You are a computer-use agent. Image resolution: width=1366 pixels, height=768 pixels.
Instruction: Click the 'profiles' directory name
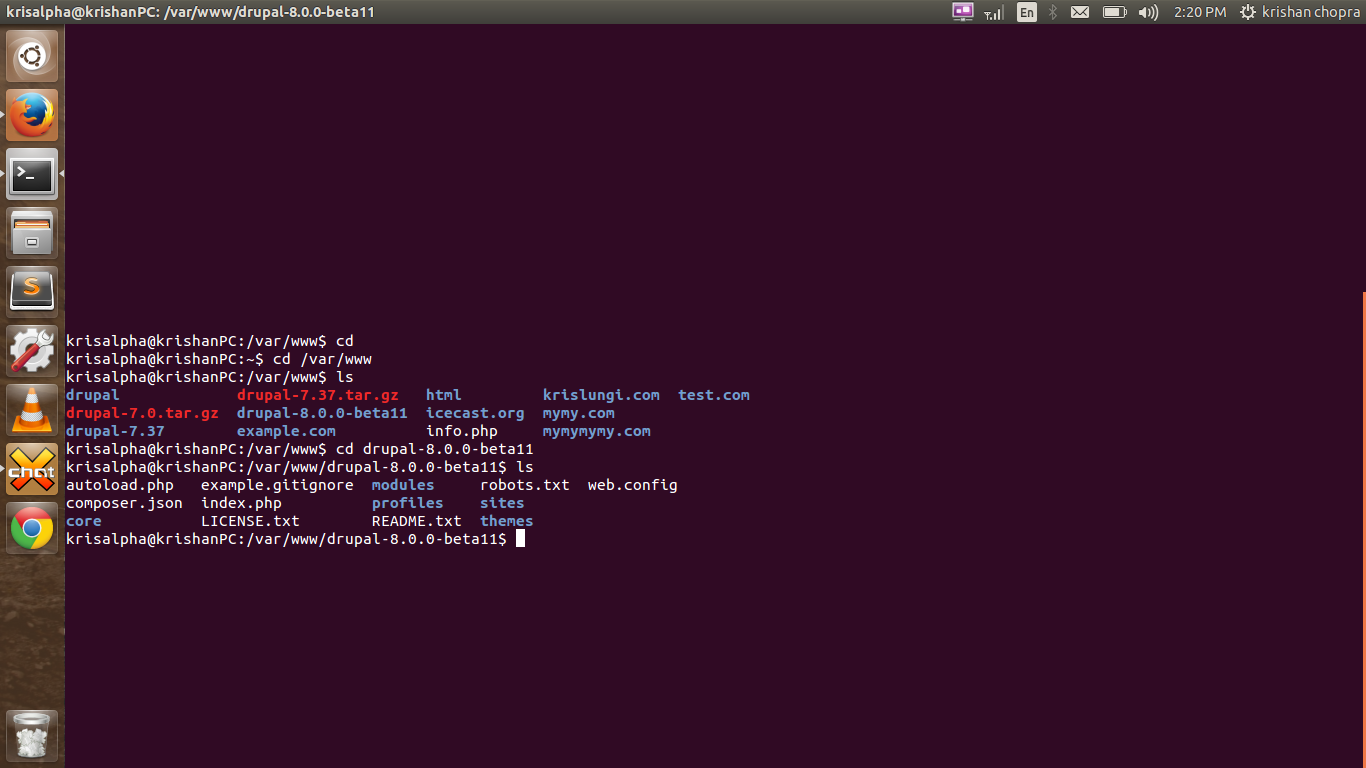[407, 503]
